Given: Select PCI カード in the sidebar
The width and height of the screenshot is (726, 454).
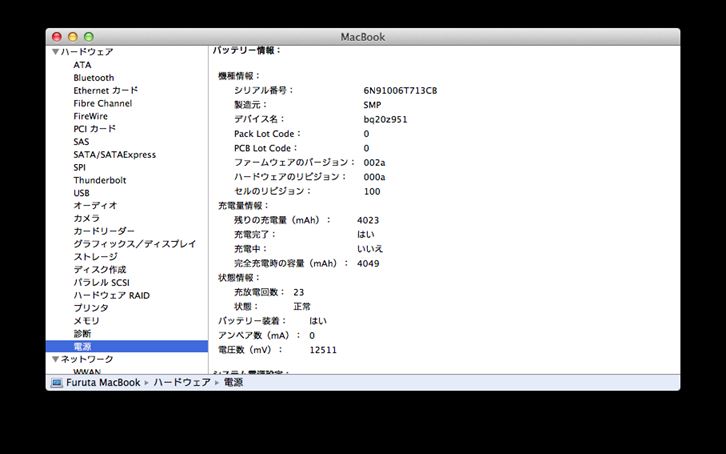Looking at the screenshot, I should coord(94,129).
